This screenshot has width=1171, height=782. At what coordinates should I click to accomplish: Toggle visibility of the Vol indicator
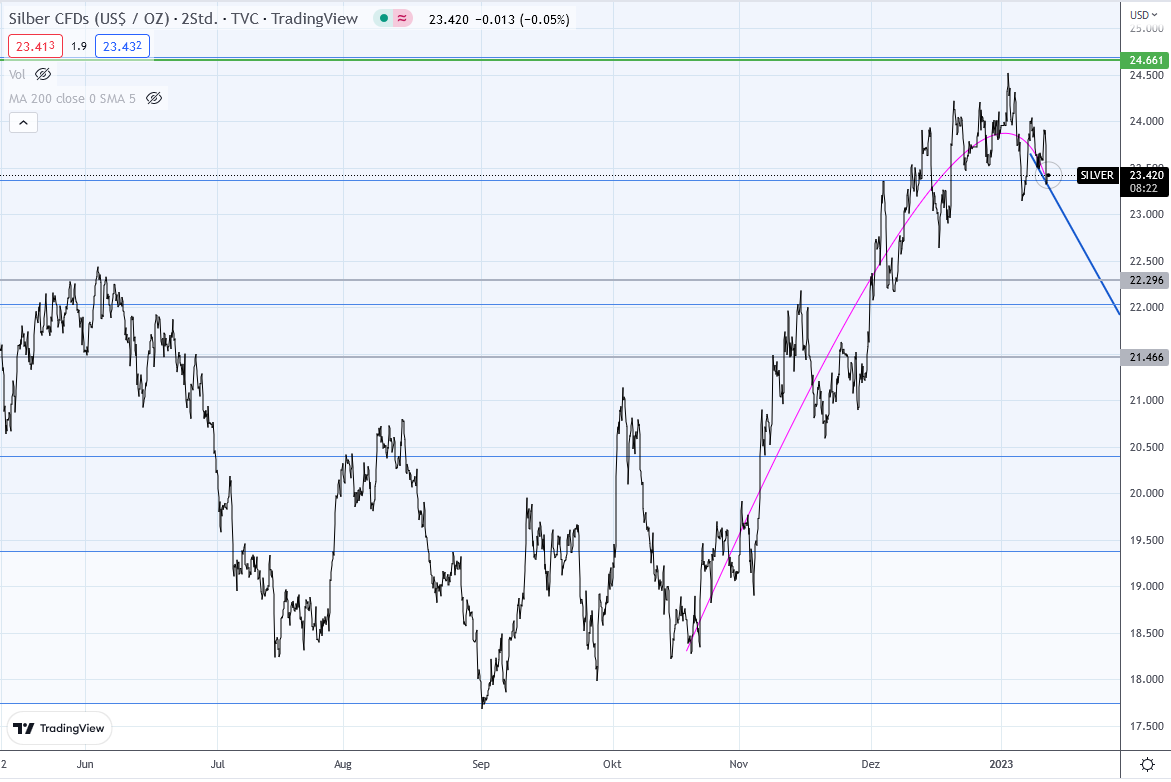[43, 74]
